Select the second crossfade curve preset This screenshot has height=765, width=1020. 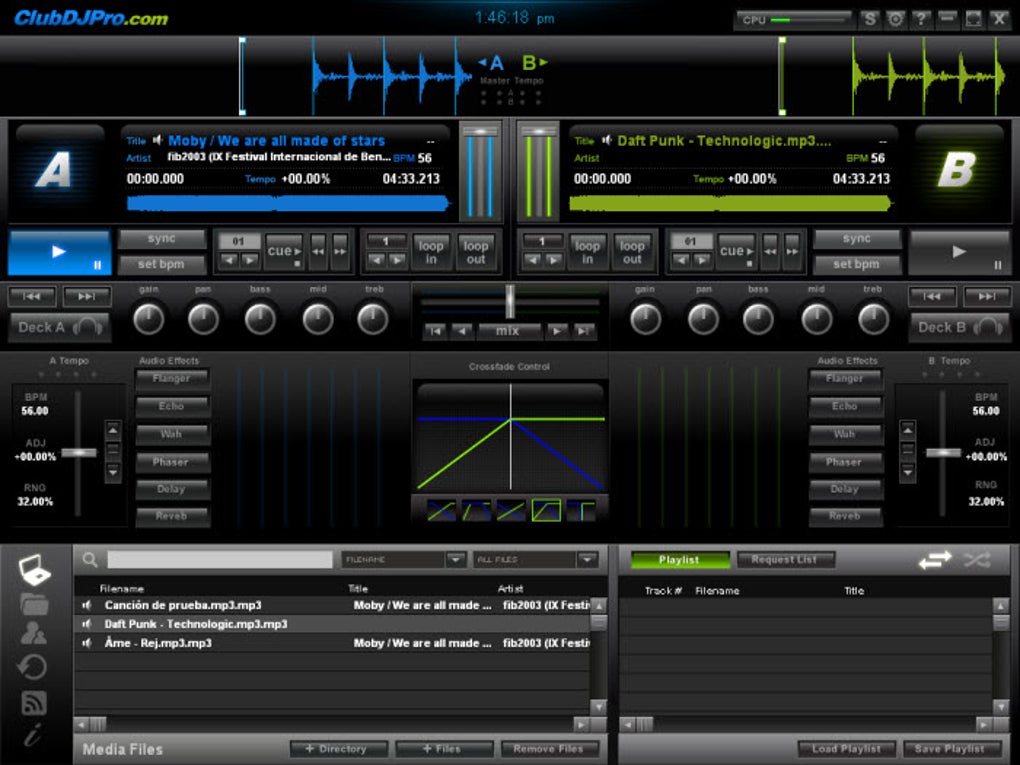coord(476,511)
